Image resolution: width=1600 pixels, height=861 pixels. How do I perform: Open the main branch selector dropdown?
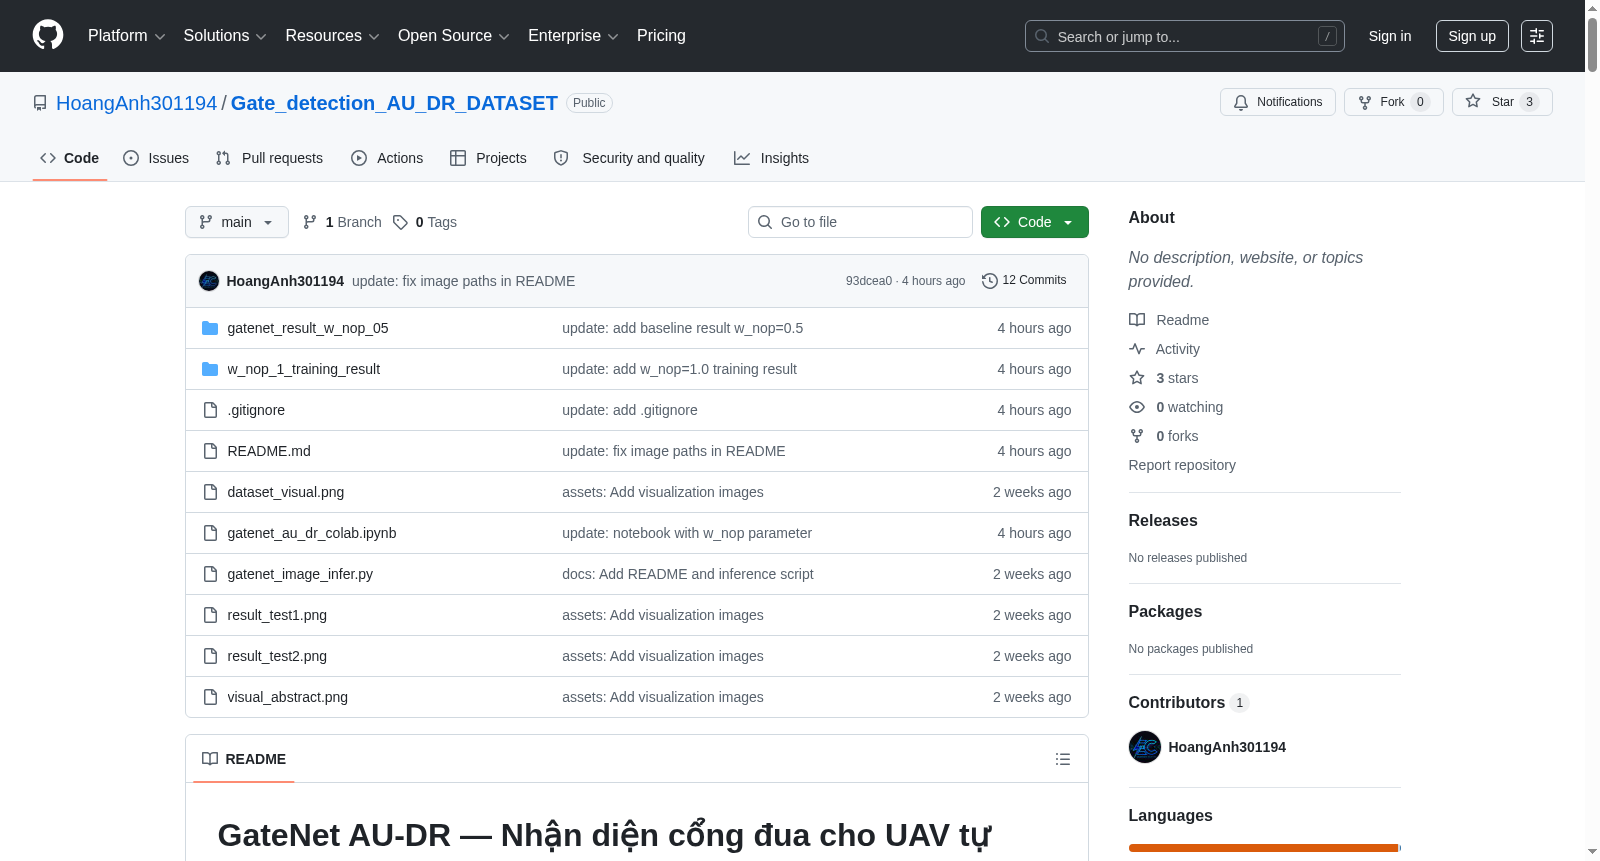click(237, 222)
